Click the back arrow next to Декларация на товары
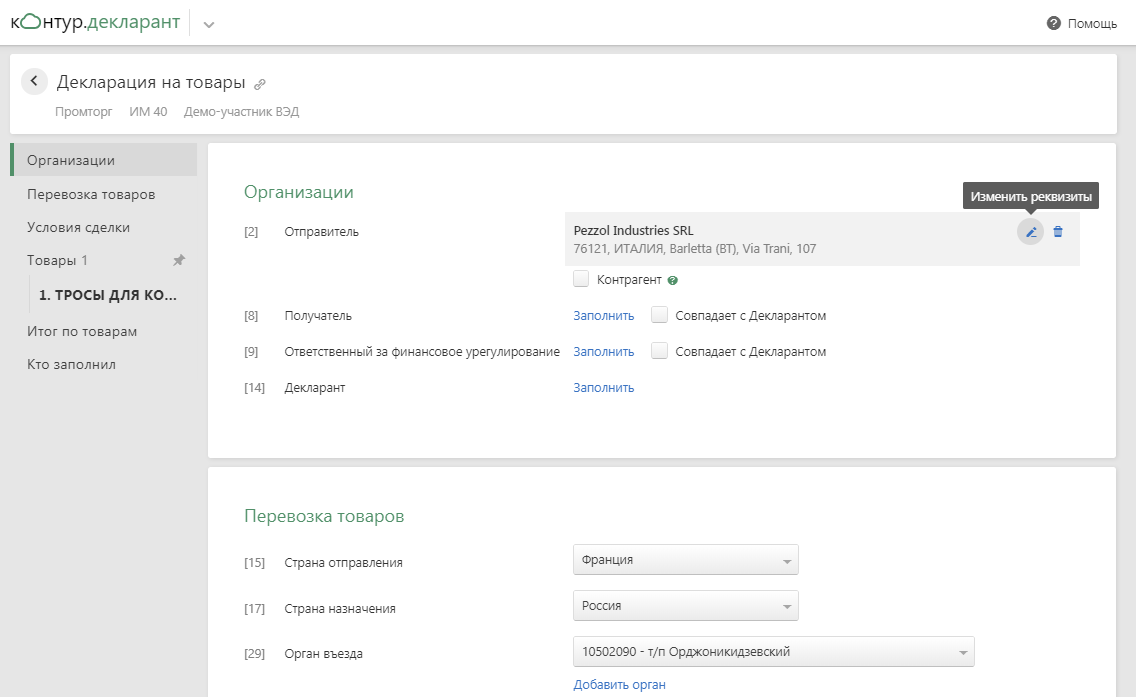 pos(34,81)
